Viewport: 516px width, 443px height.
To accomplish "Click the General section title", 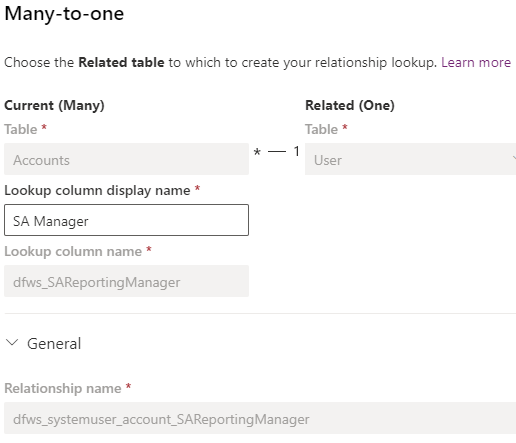I will tap(54, 344).
